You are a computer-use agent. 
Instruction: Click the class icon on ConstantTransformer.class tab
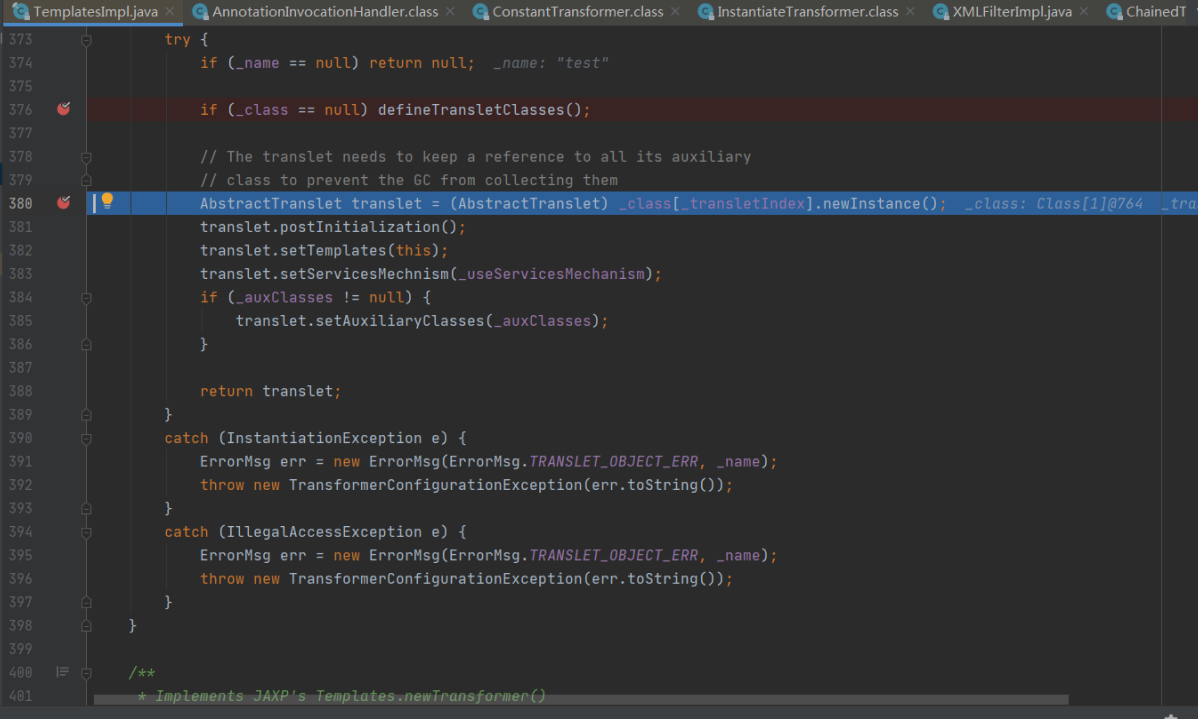[x=481, y=11]
